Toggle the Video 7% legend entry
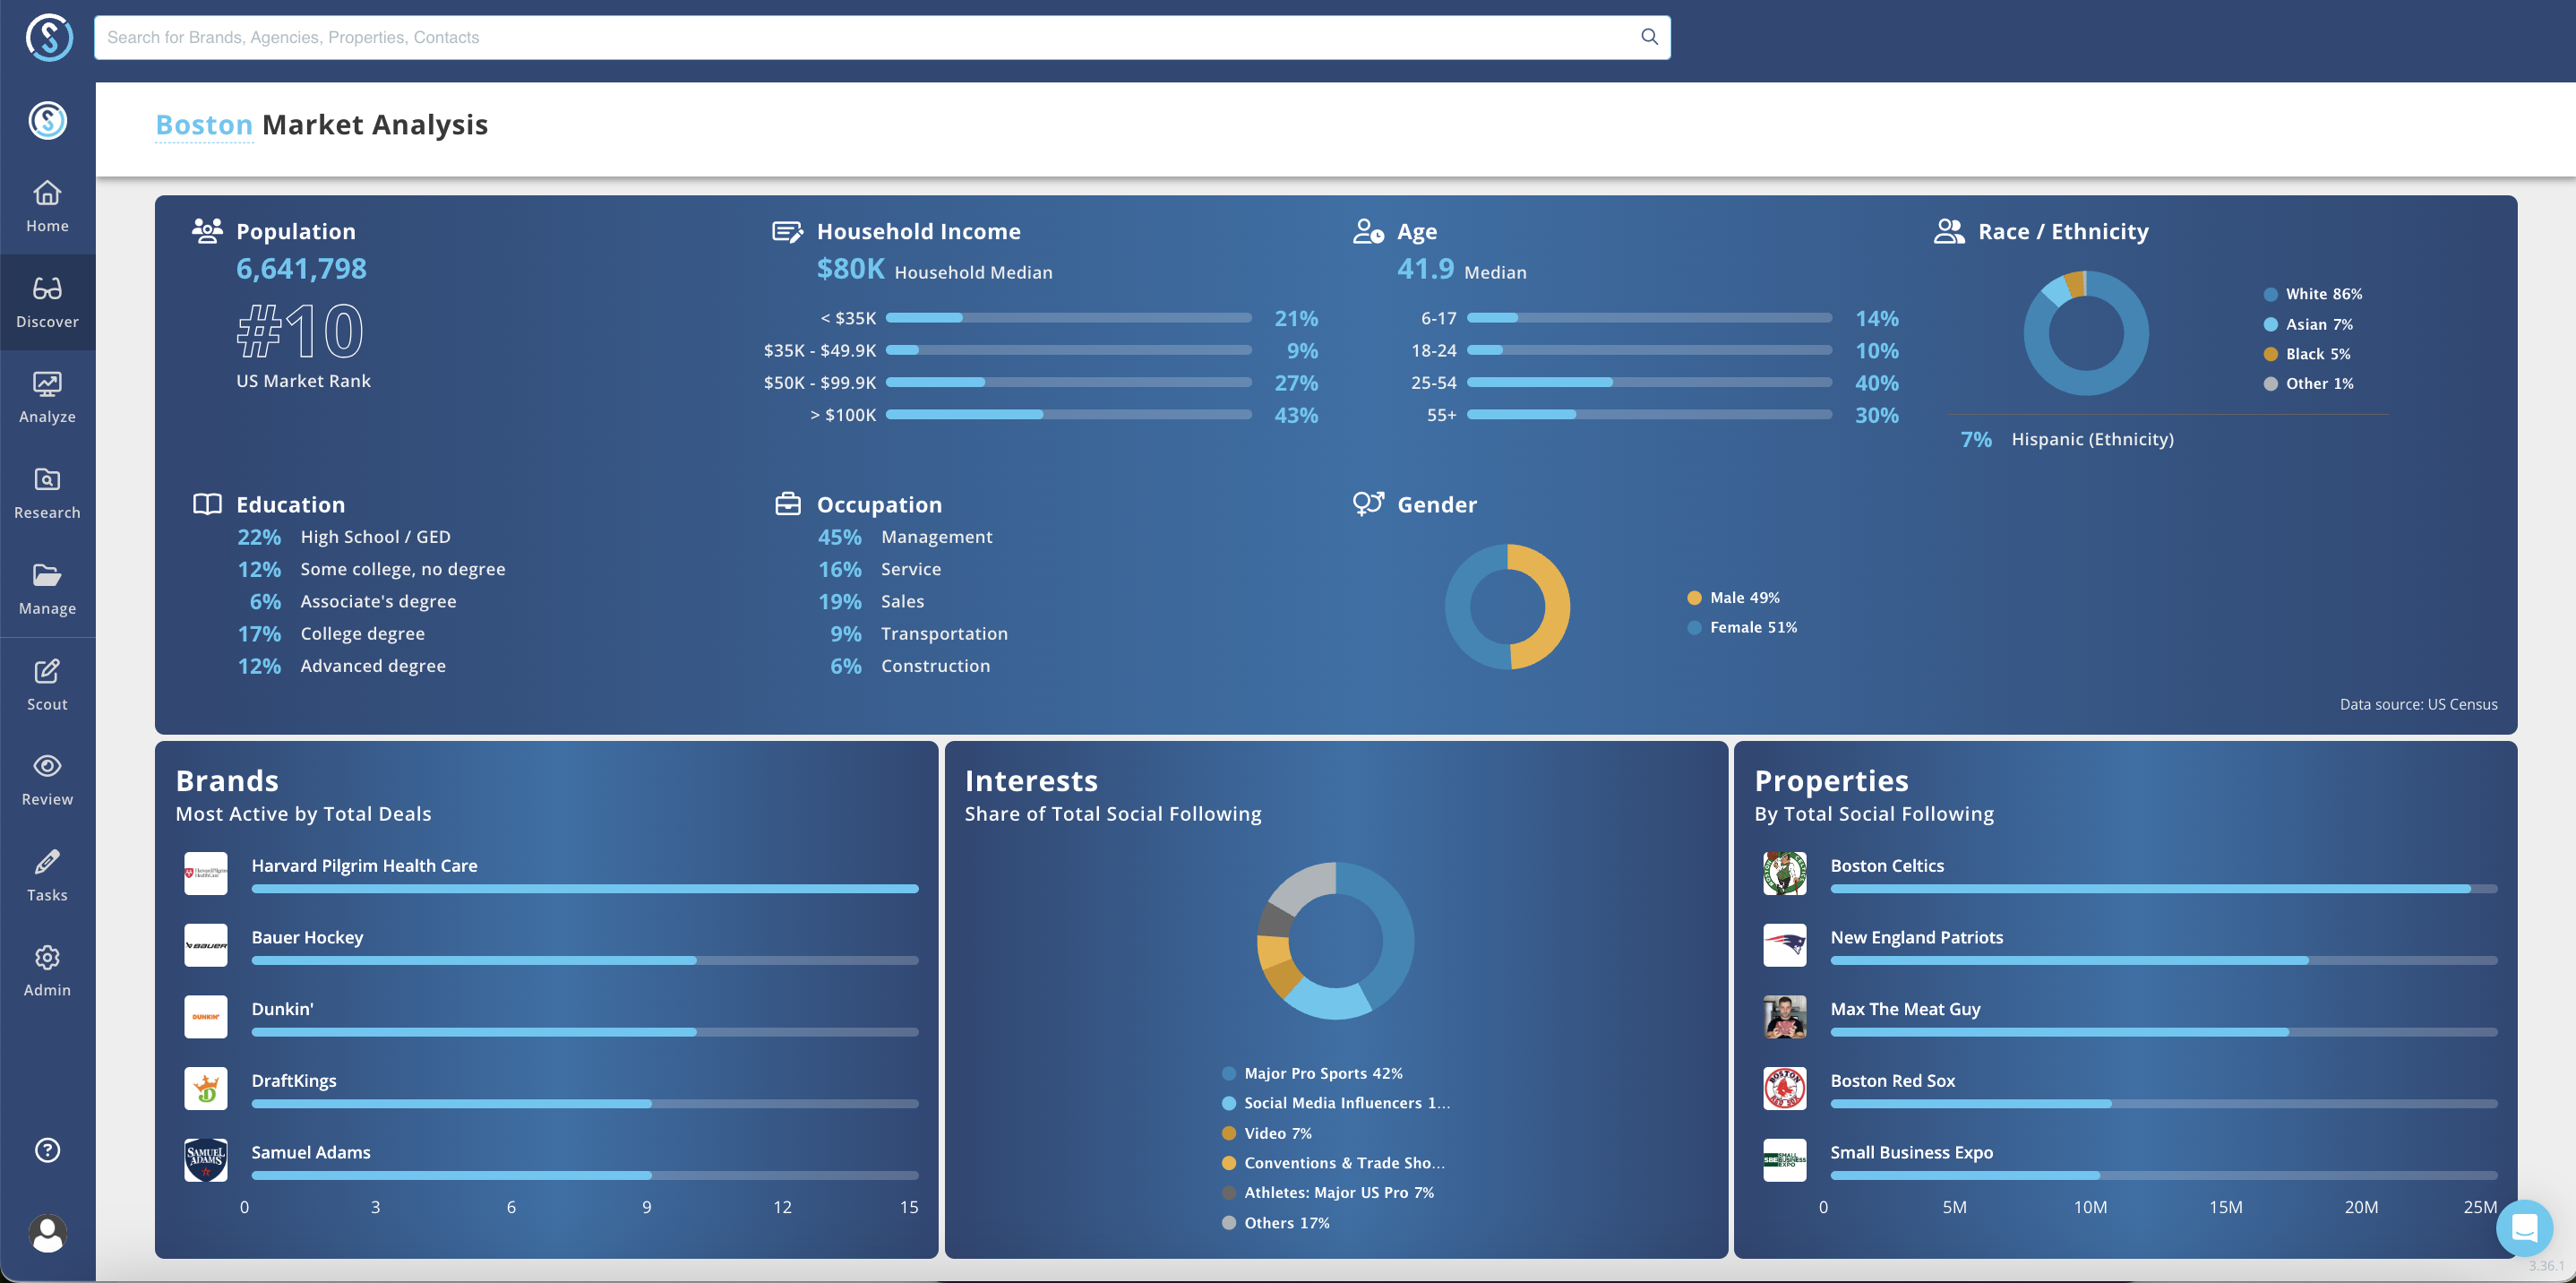The image size is (2576, 1283). tap(1267, 1133)
